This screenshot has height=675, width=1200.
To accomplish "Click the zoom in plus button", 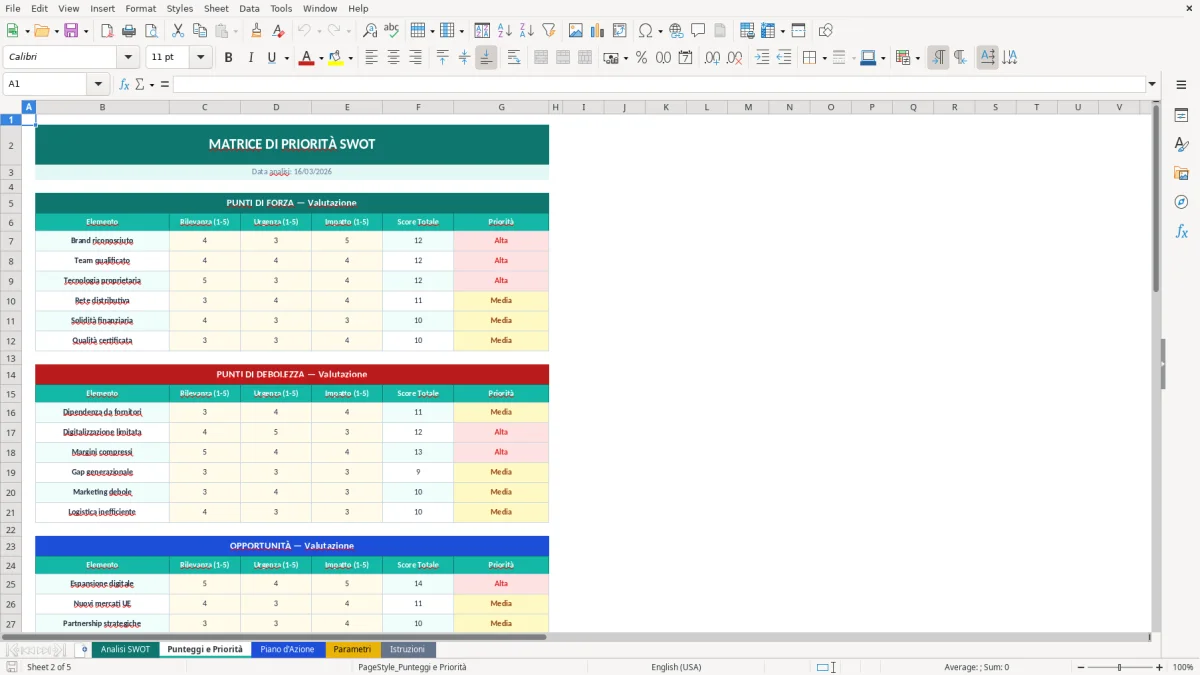I will (x=1159, y=667).
